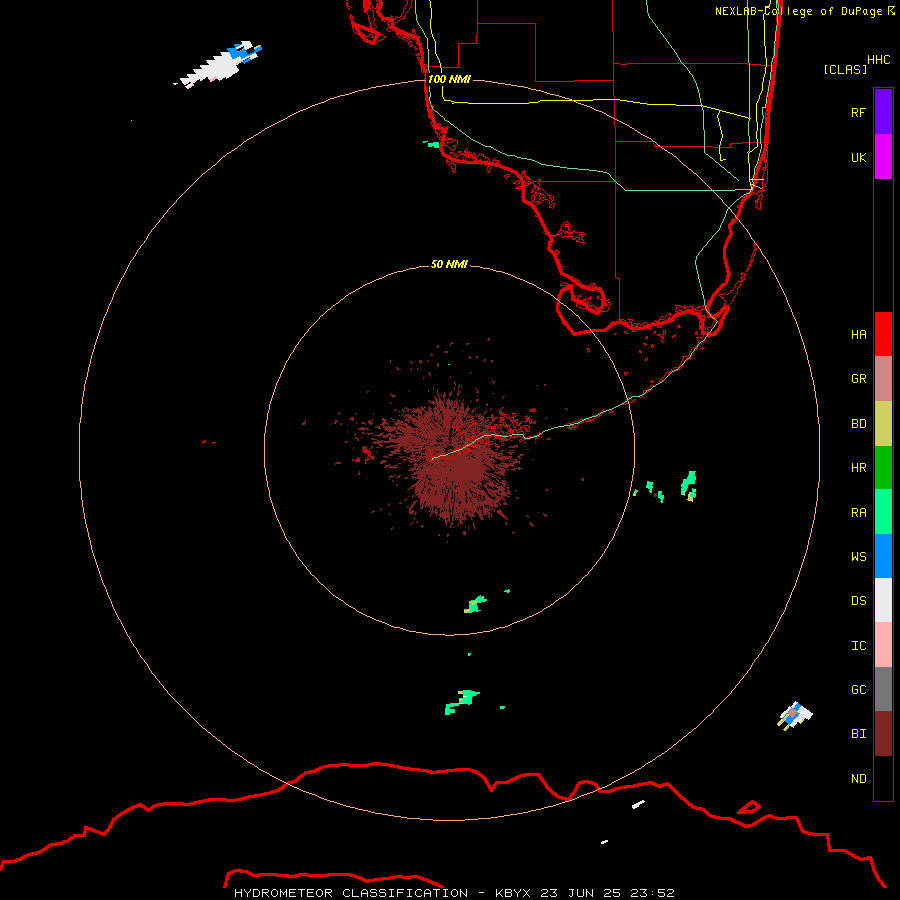Click the 100 NMI range ring label
Viewport: 900px width, 900px height.
pos(449,79)
